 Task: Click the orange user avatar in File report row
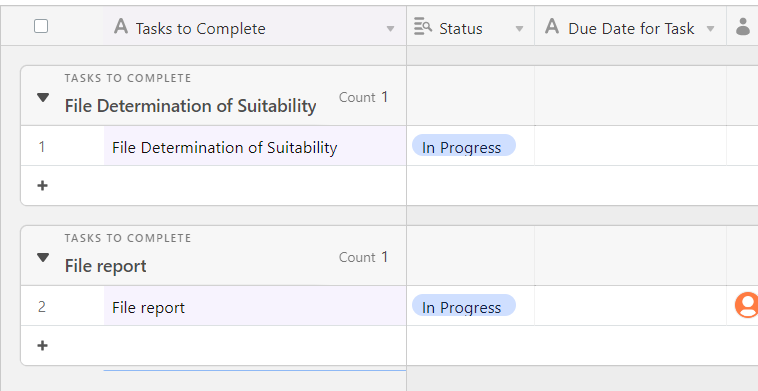746,305
